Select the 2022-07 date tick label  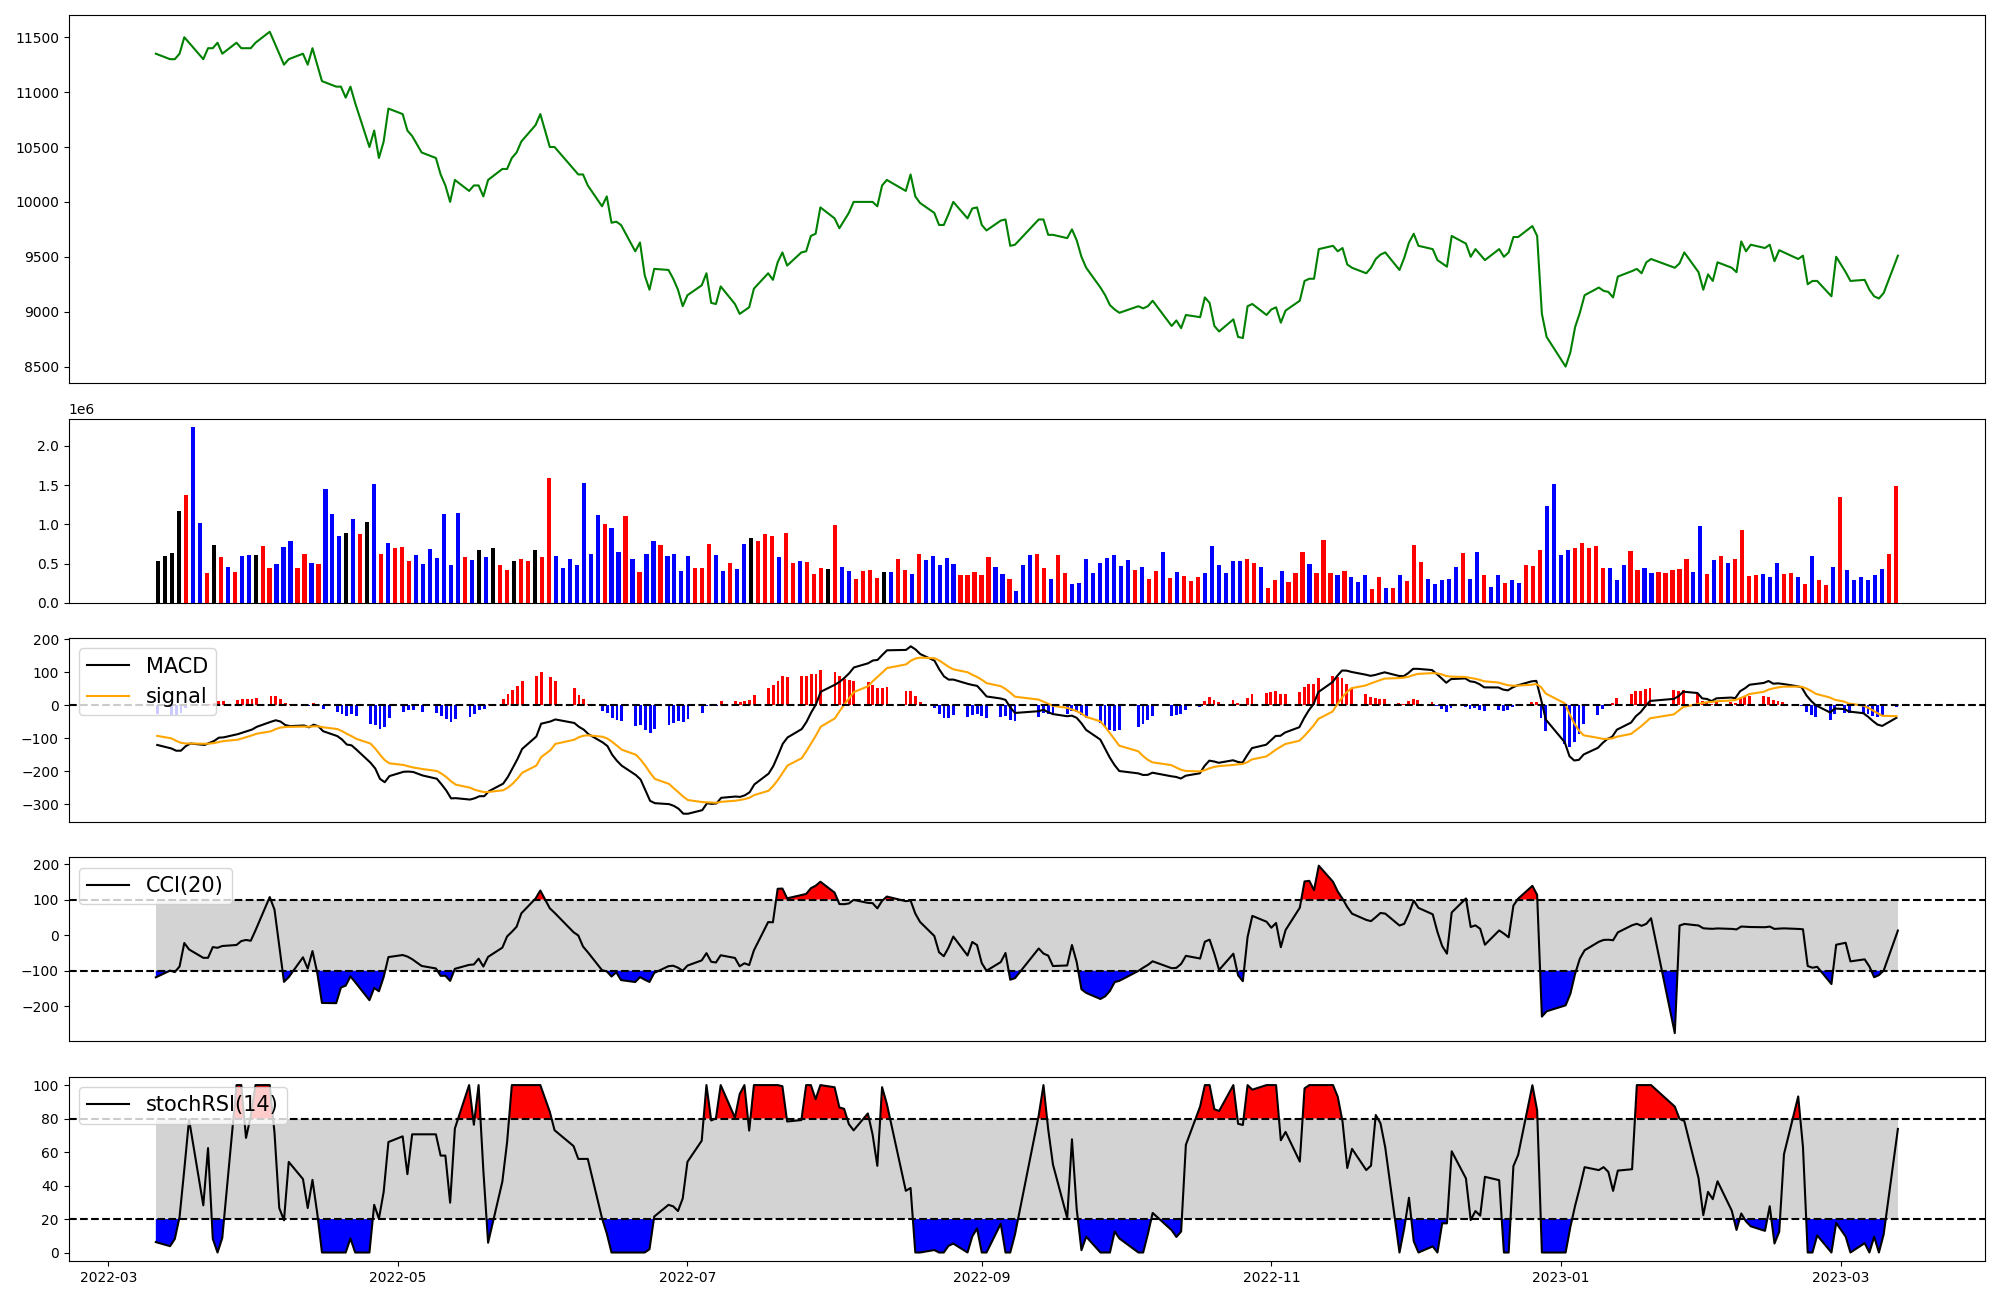(x=688, y=1277)
